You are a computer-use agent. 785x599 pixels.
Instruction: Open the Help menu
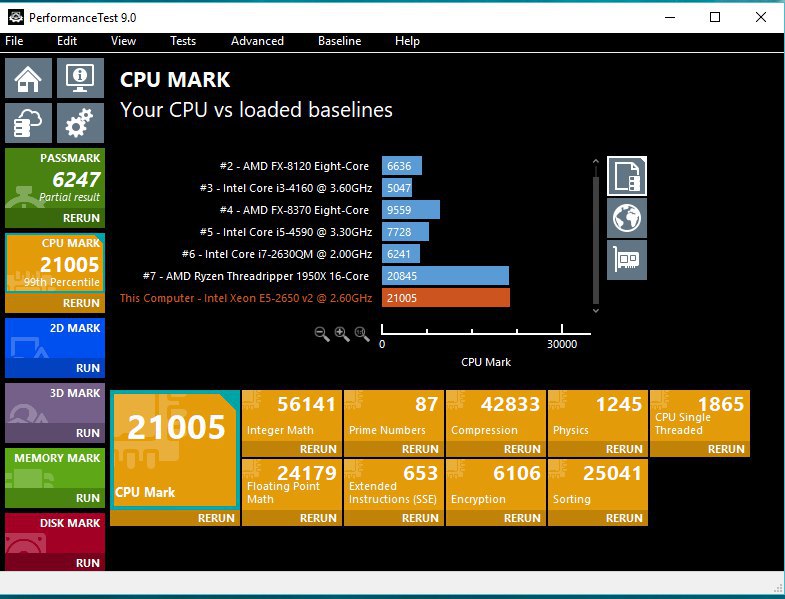pos(407,41)
